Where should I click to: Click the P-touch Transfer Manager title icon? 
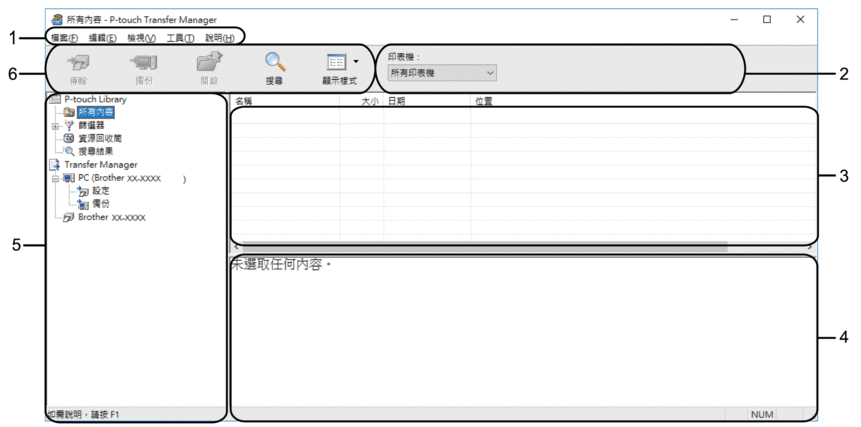[x=57, y=20]
